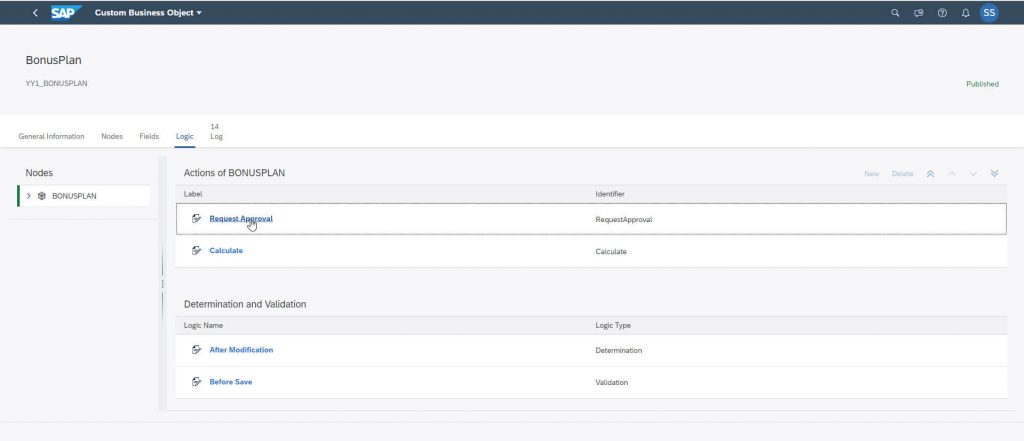This screenshot has height=441, width=1024.
Task: Open the Calculate action link
Action: pos(226,251)
